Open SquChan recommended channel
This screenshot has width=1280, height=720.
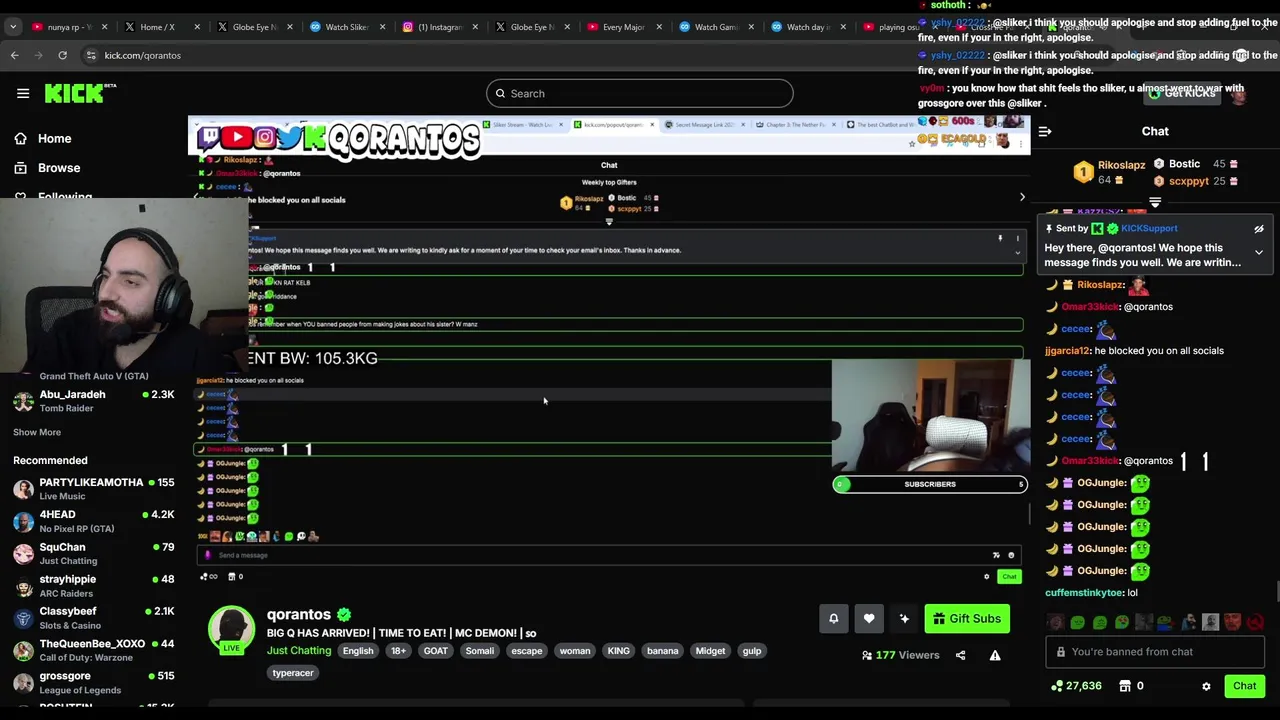click(x=94, y=553)
